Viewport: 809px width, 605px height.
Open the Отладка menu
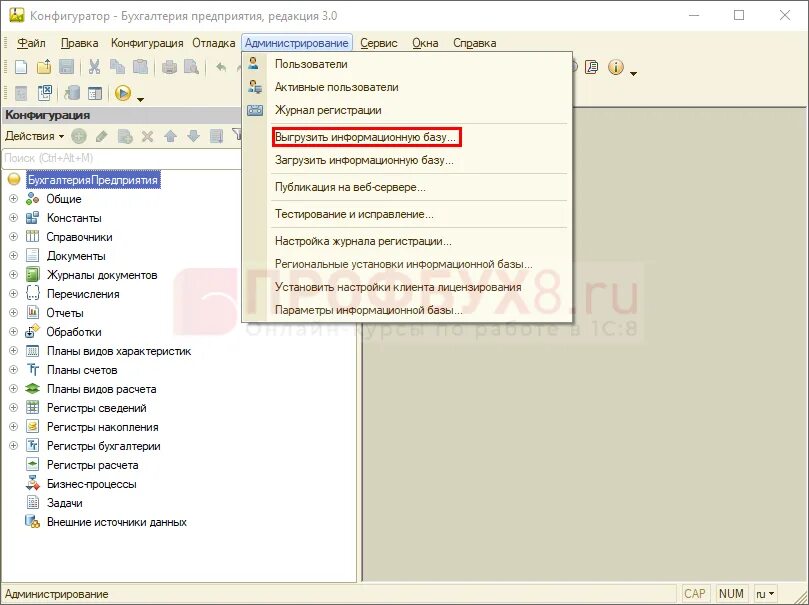(x=214, y=43)
